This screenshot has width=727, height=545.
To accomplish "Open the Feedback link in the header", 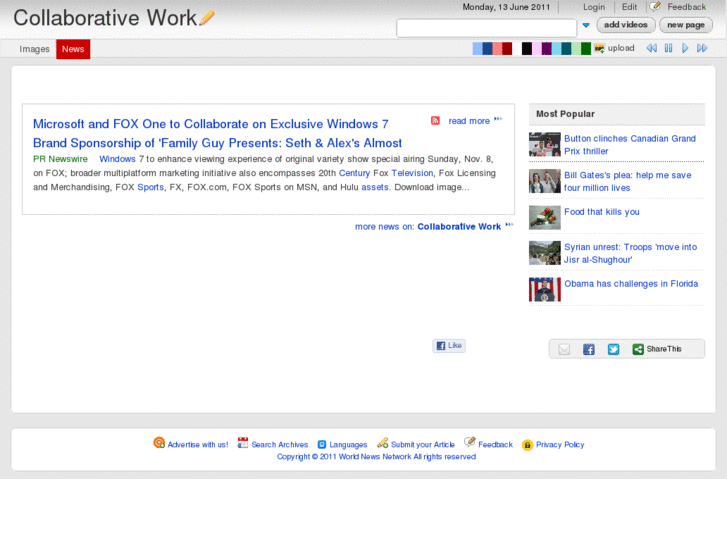I will click(686, 7).
